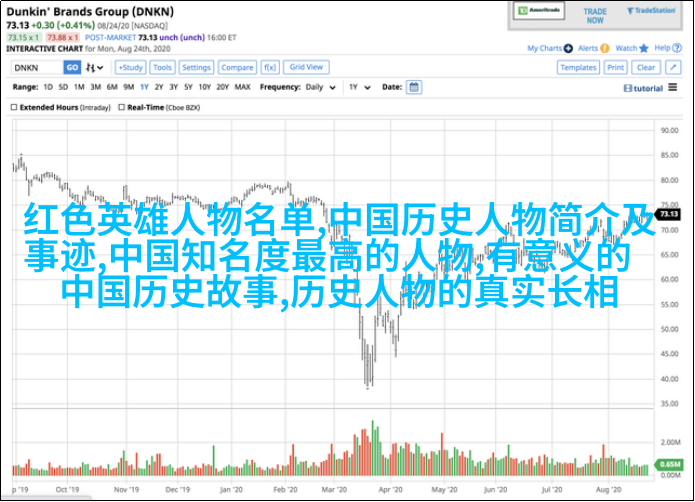Viewport: 695px width, 502px height.
Task: Open Help link
Action: tap(662, 48)
